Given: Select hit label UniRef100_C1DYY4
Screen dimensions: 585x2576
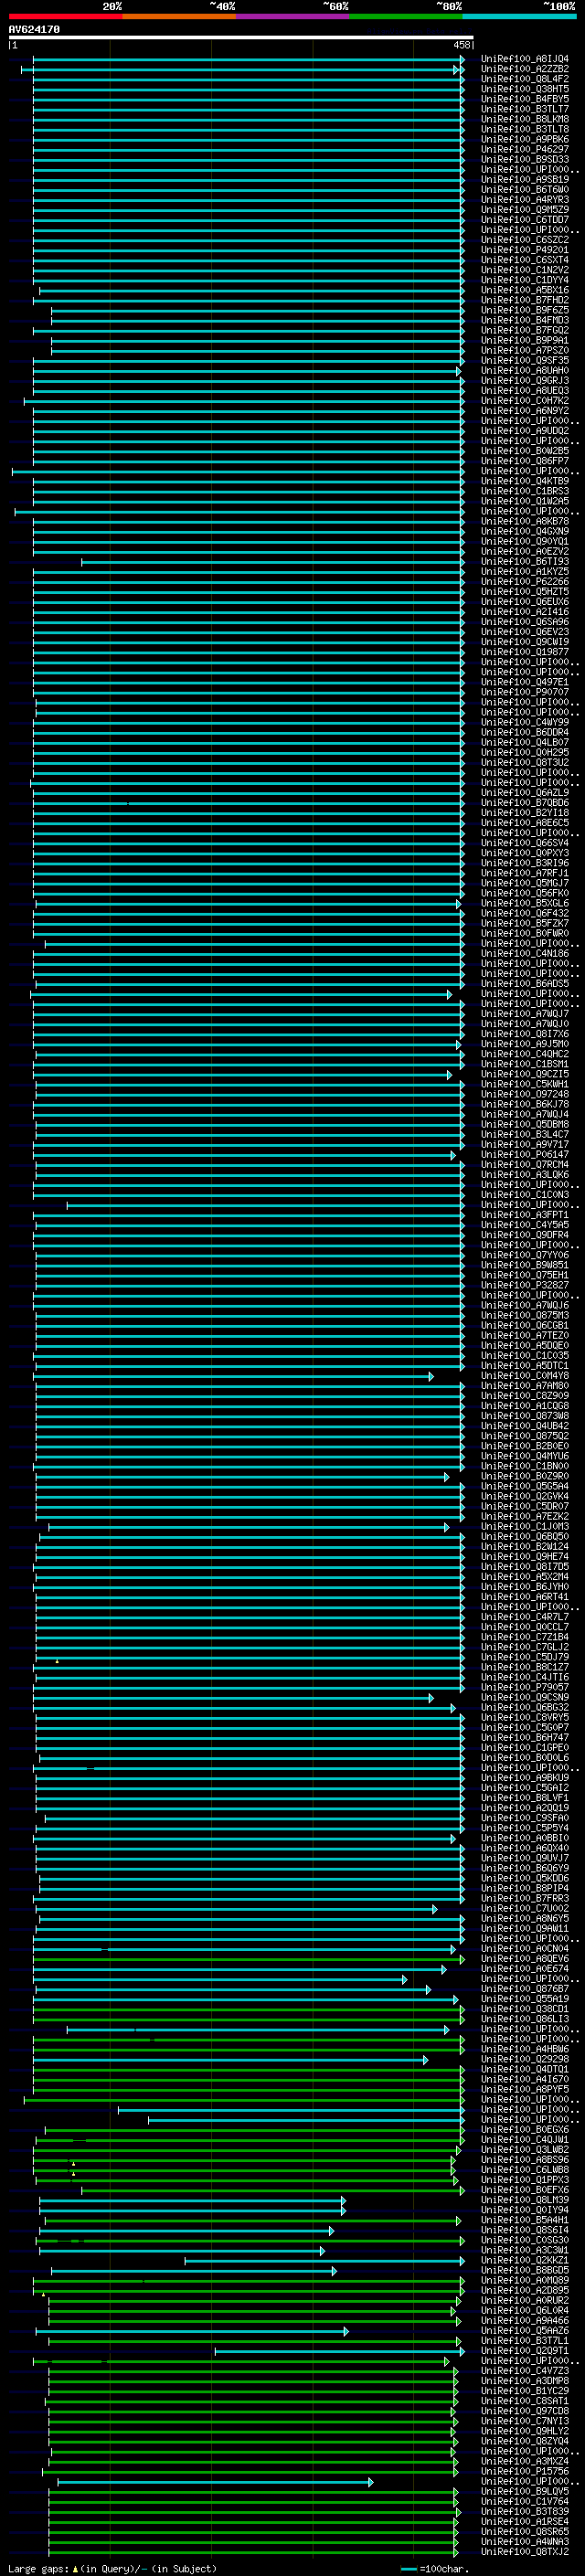Looking at the screenshot, I should [524, 280].
